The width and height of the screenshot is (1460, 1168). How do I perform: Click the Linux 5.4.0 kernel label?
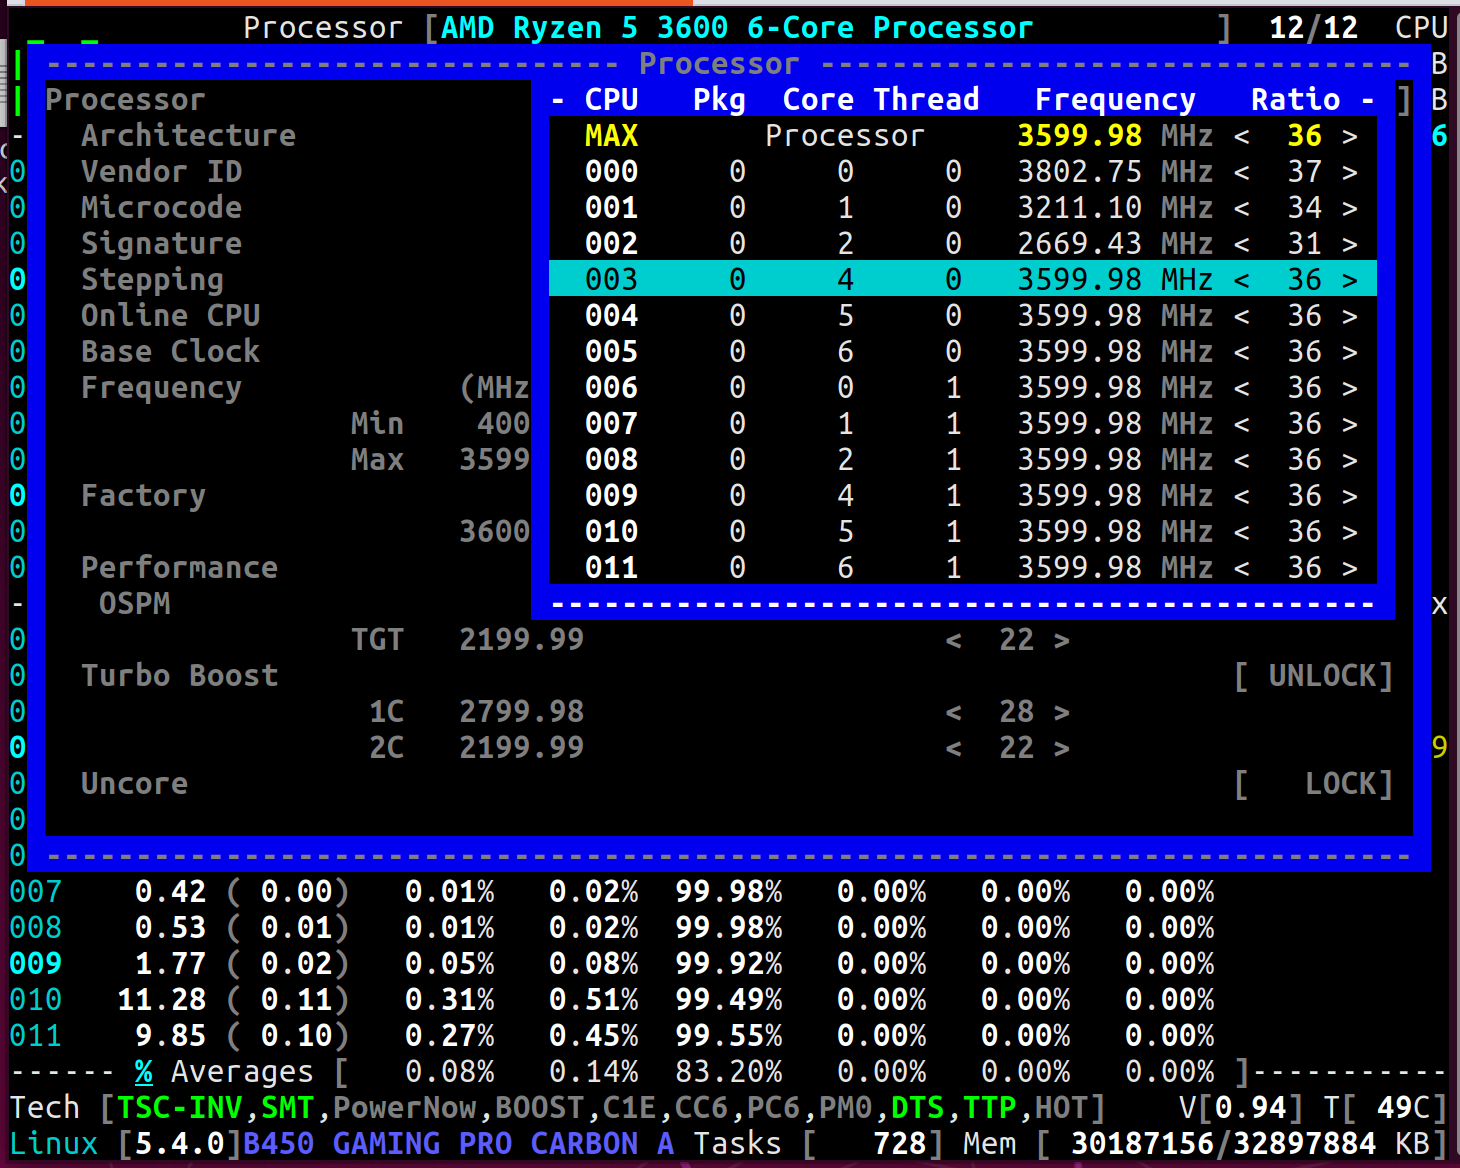[125, 1143]
